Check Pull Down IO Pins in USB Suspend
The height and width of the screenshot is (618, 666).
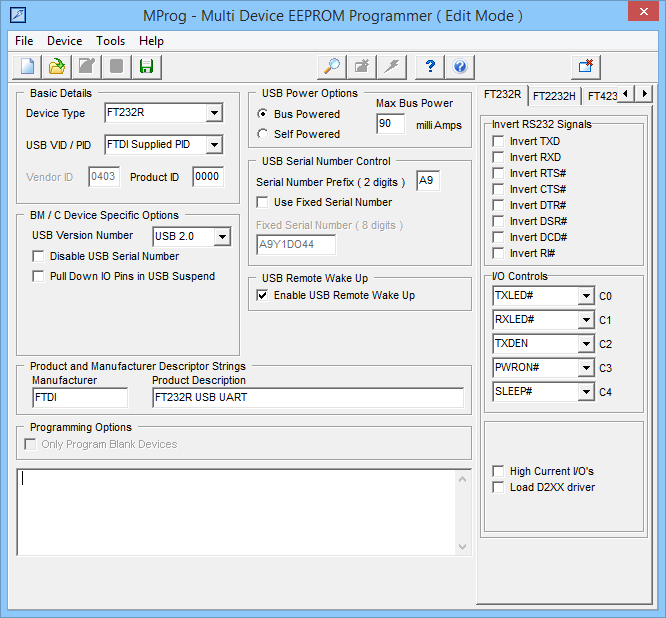pyautogui.click(x=38, y=276)
